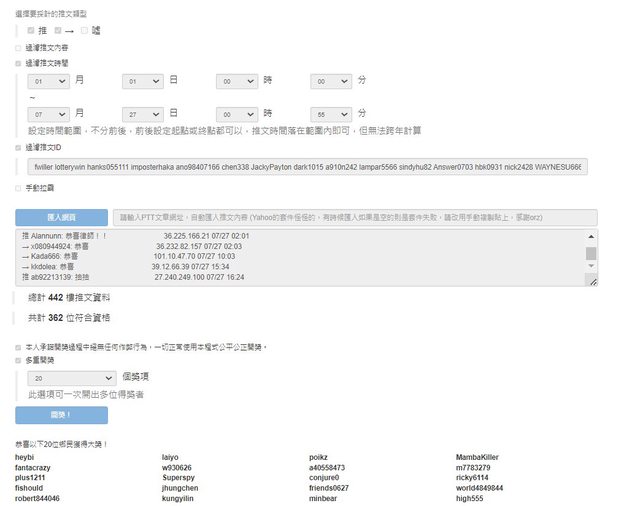The height and width of the screenshot is (506, 640).
Task: Open the start month dropdown
Action: coord(49,82)
